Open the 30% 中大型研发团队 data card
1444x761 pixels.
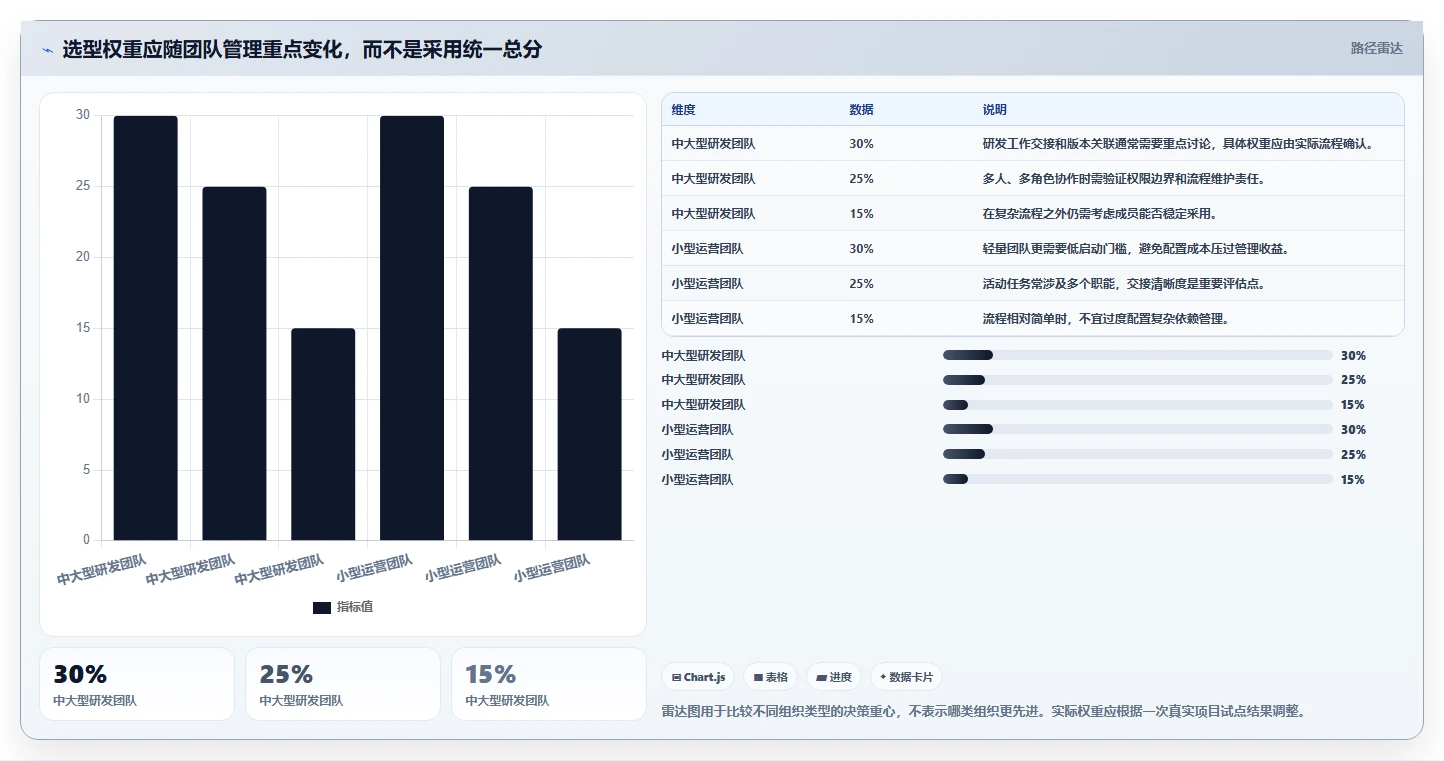tap(137, 684)
